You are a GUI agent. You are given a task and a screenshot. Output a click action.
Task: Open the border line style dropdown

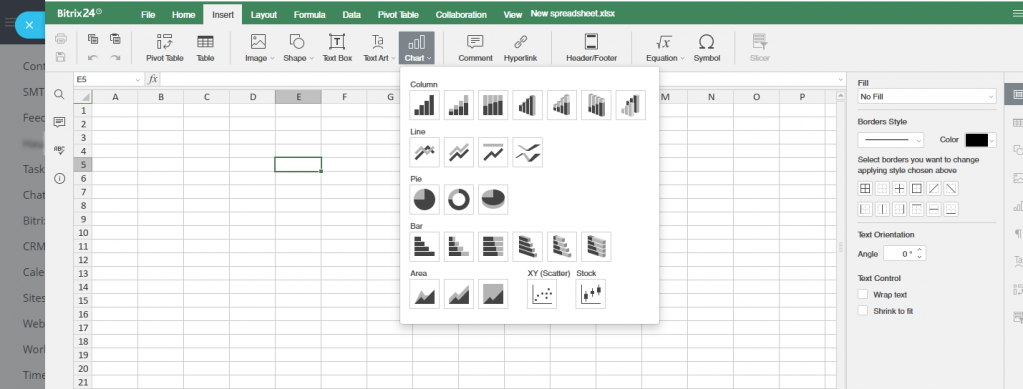tap(891, 140)
